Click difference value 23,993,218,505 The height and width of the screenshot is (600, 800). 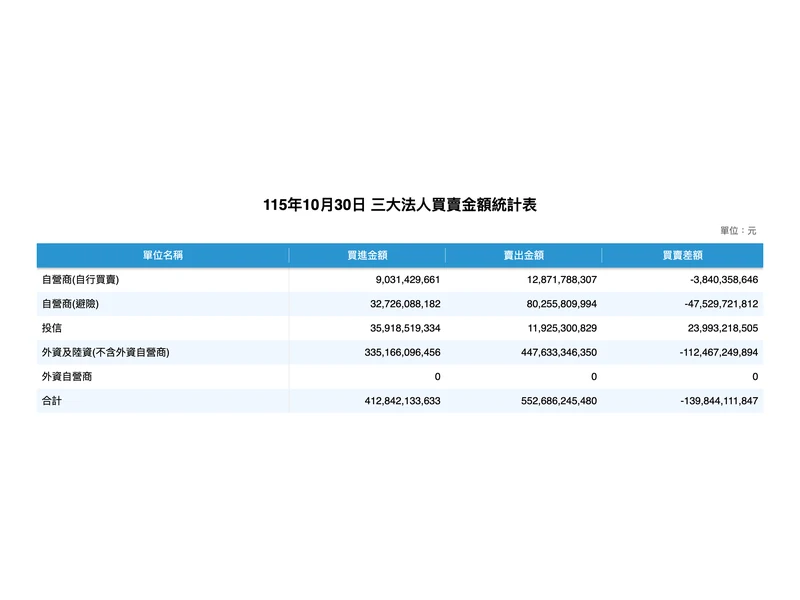723,328
